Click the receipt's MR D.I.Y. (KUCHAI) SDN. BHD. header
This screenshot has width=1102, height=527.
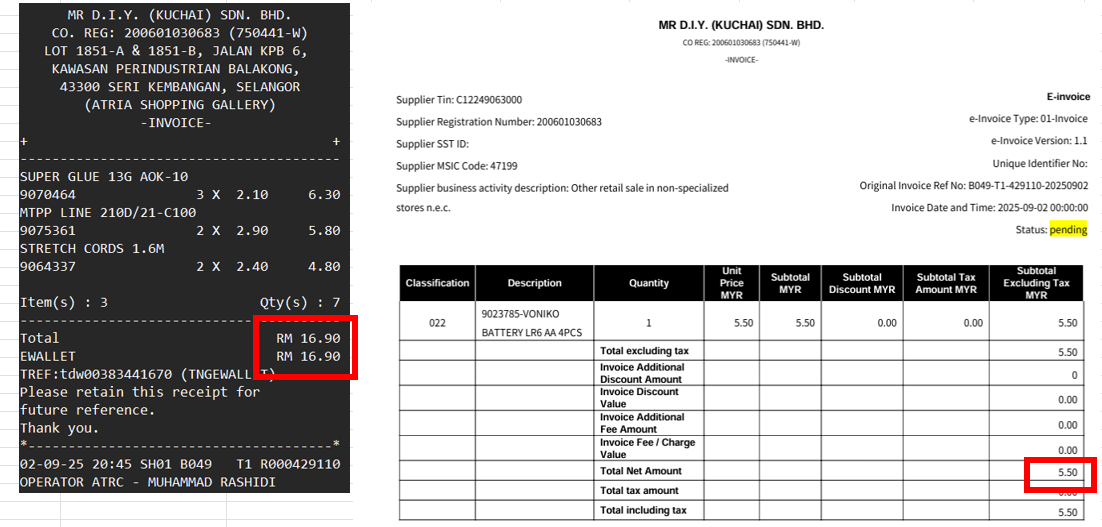[179, 15]
